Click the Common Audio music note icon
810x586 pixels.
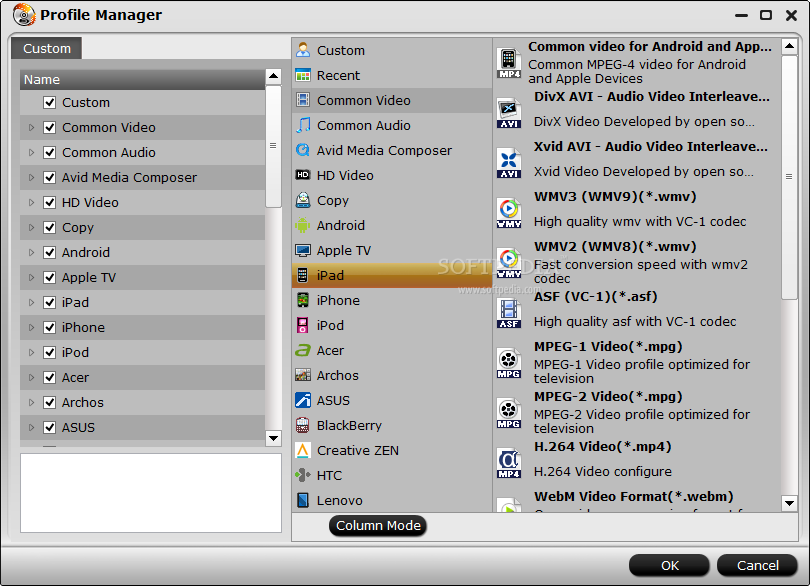click(303, 125)
